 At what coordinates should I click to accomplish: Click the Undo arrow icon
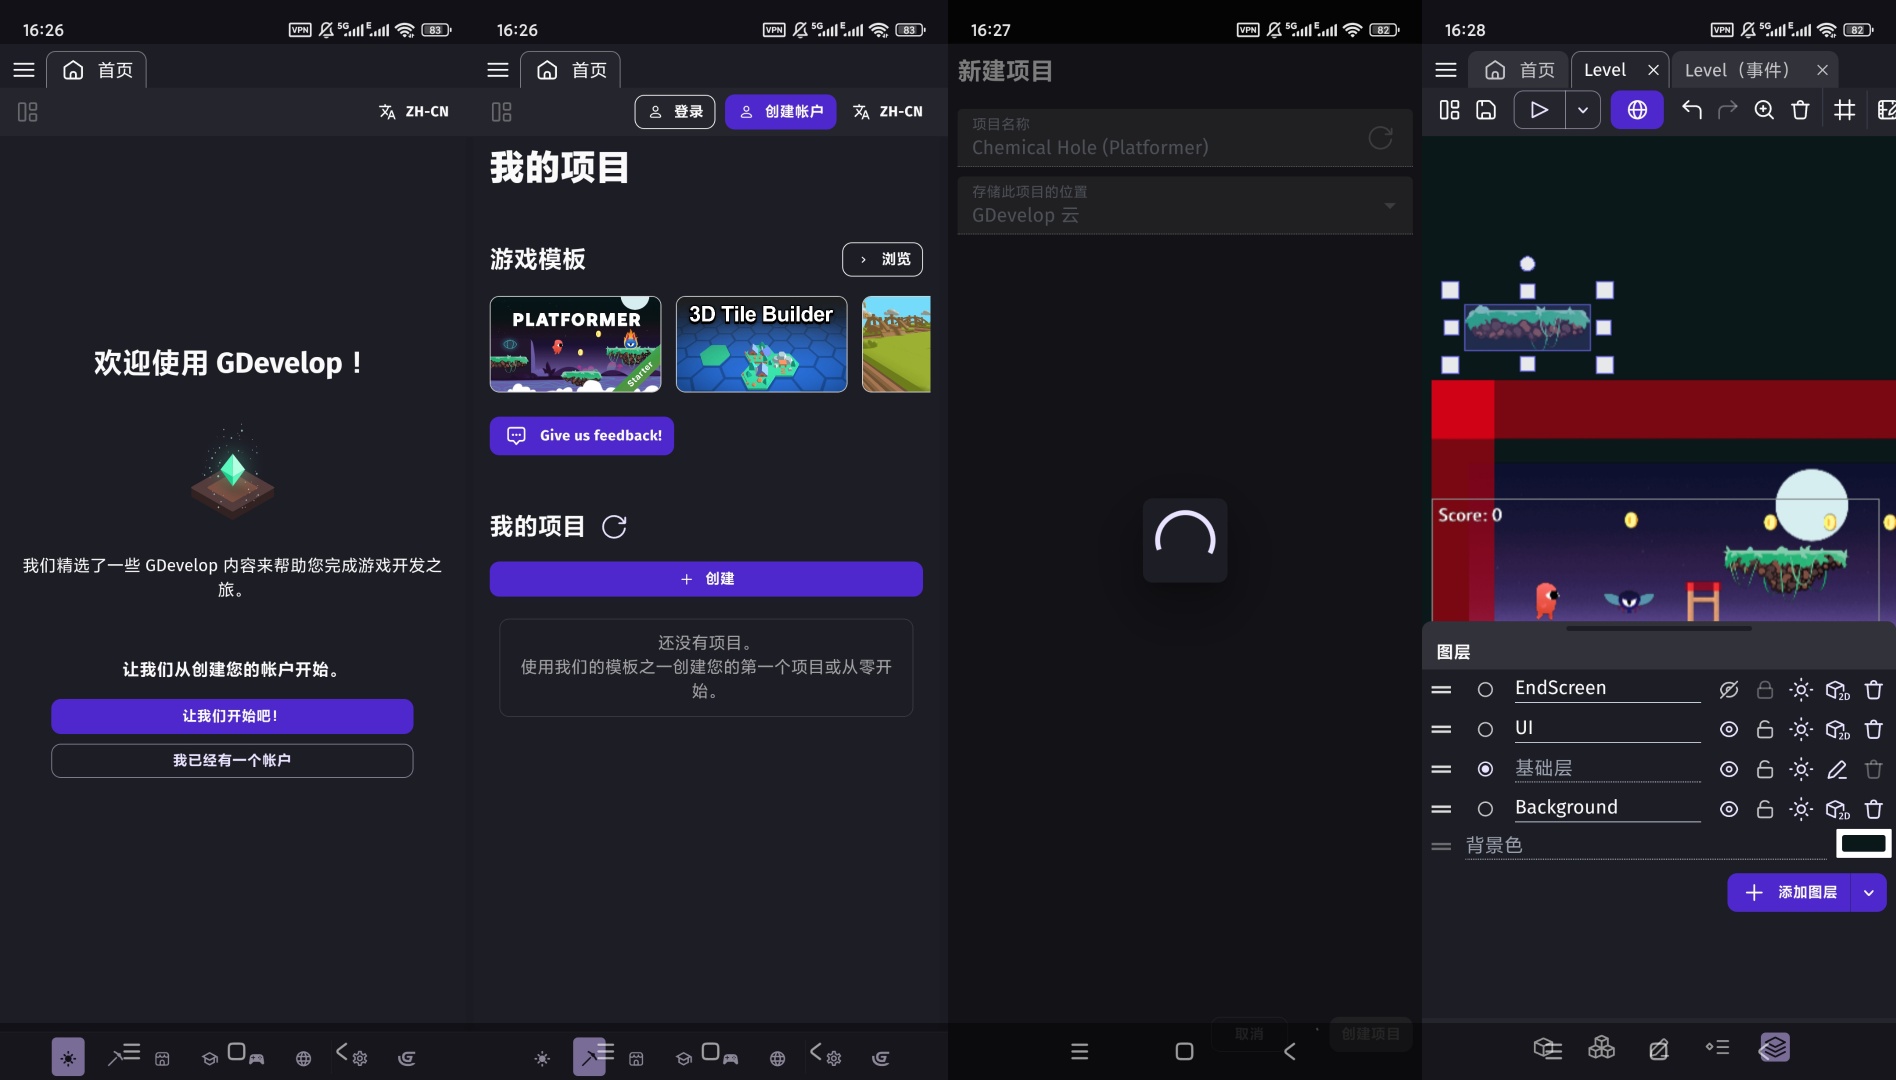(1691, 110)
